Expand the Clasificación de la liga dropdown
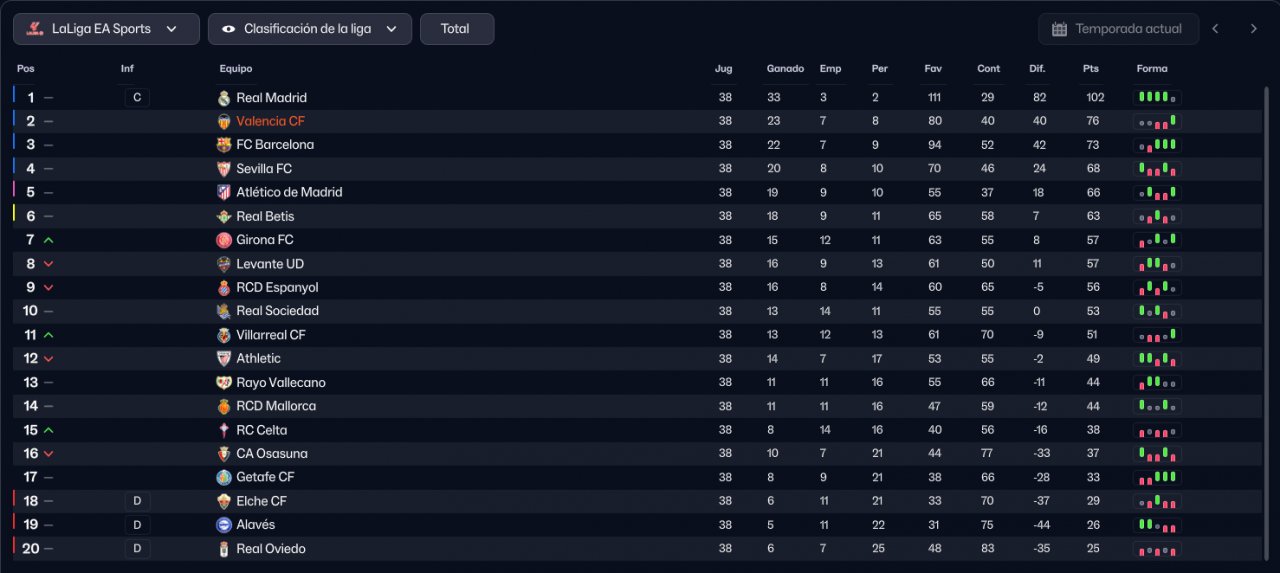The width and height of the screenshot is (1280, 573). (x=309, y=29)
